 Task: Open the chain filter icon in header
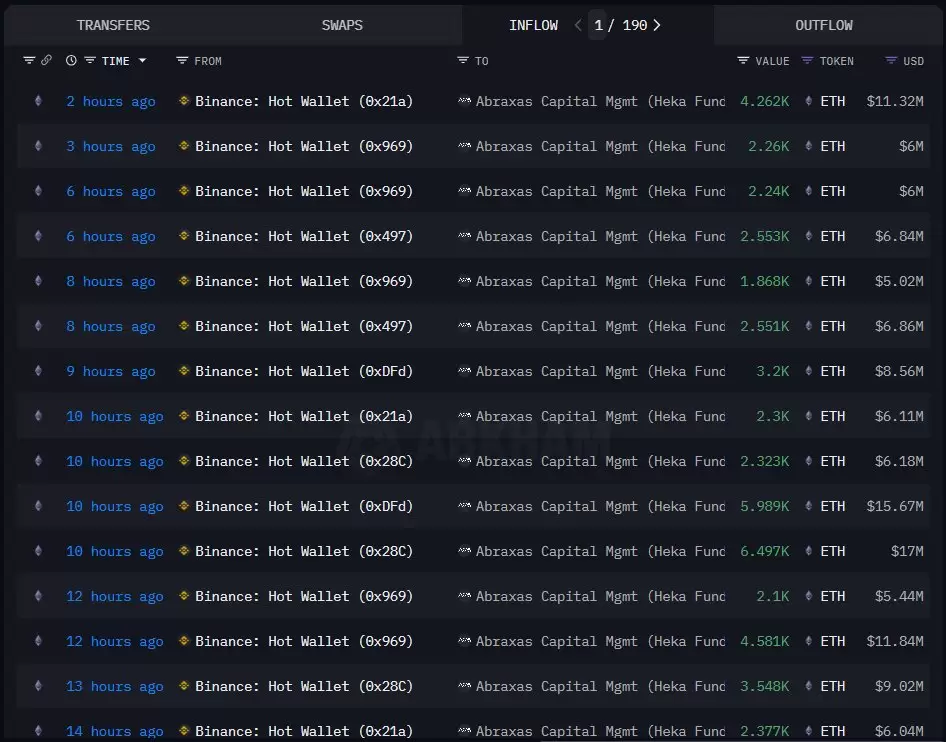(x=28, y=60)
